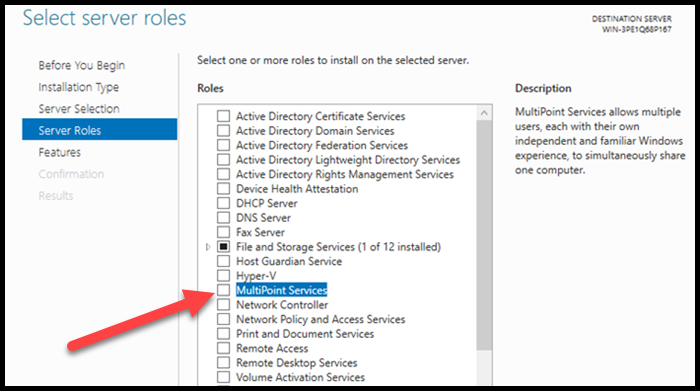
Task: Check the Network Controller checkbox
Action: [223, 305]
